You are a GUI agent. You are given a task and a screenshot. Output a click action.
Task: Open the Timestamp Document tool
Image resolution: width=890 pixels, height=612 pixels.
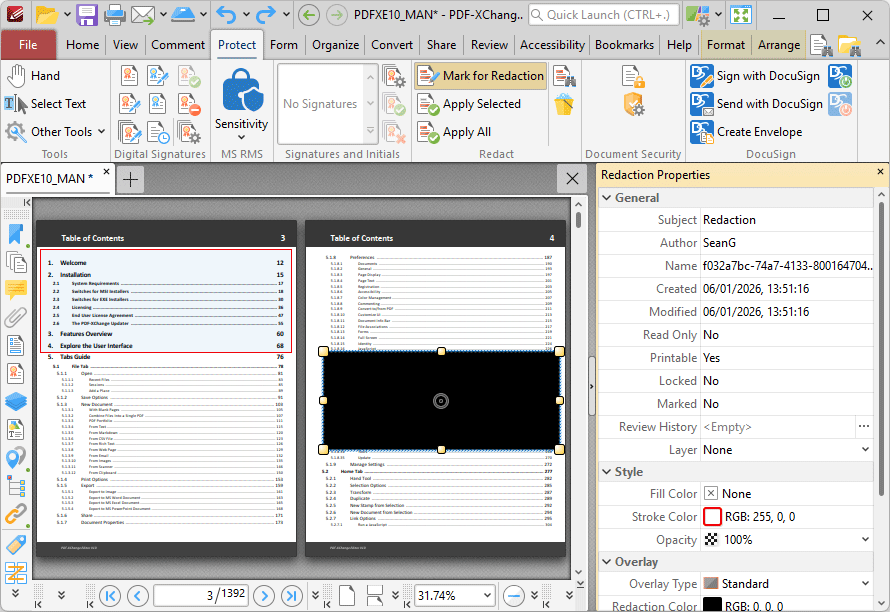(158, 133)
